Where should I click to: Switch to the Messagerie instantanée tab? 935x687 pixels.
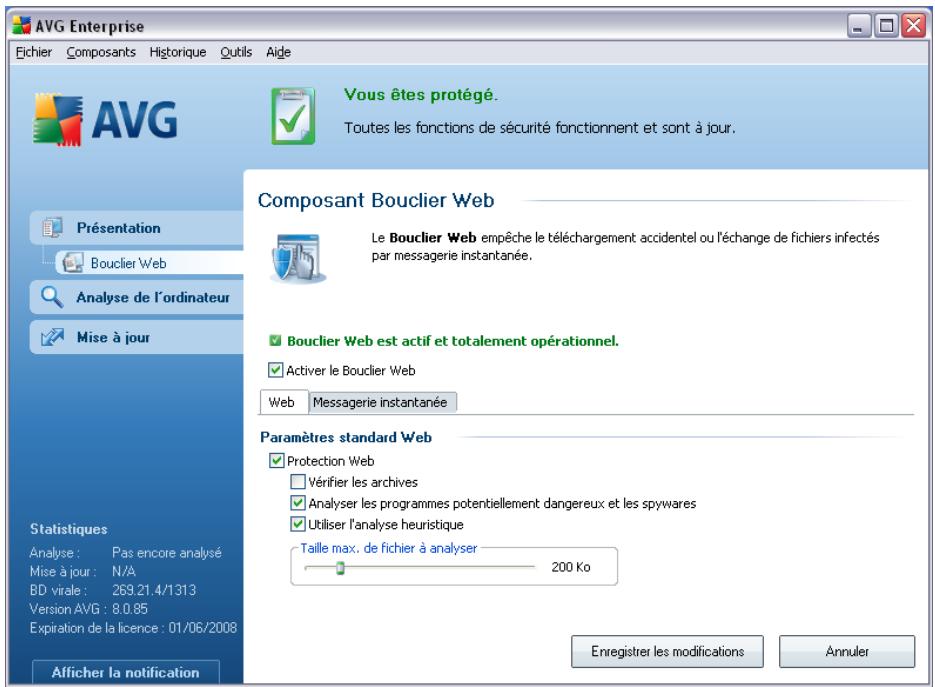pos(382,403)
